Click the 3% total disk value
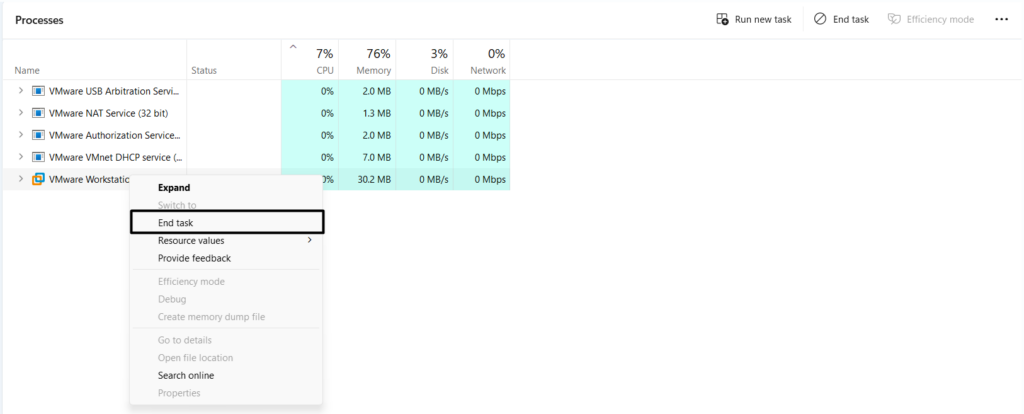Viewport: 1024px width, 414px height. click(x=440, y=54)
